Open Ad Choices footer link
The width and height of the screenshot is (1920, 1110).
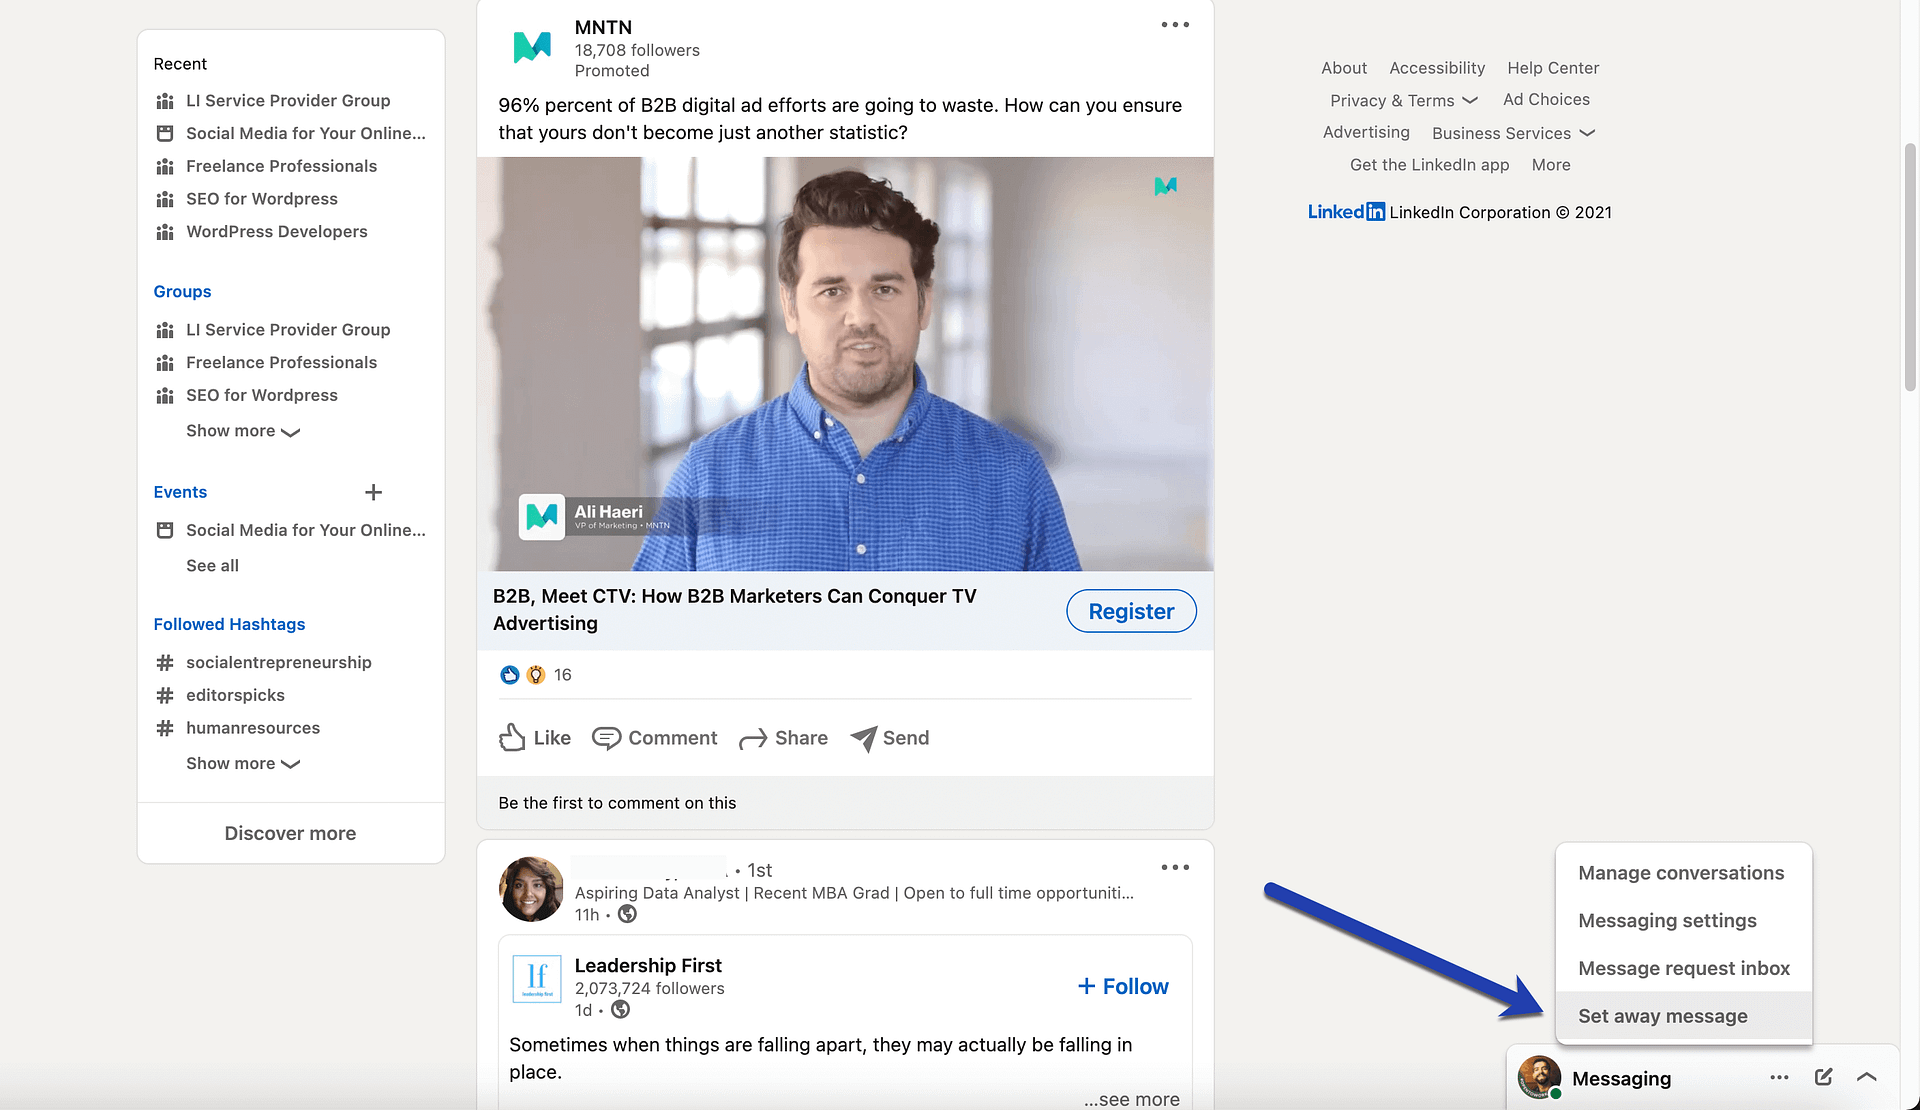(x=1546, y=100)
